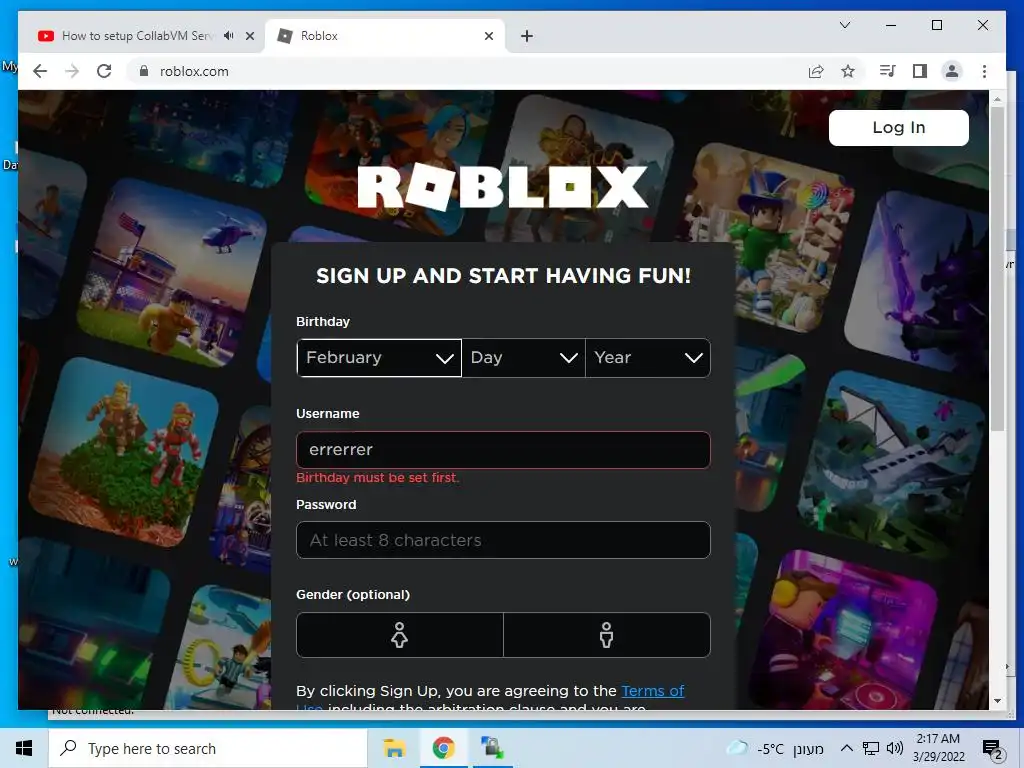Bookmark this page with the star icon
The image size is (1024, 768).
pos(848,71)
